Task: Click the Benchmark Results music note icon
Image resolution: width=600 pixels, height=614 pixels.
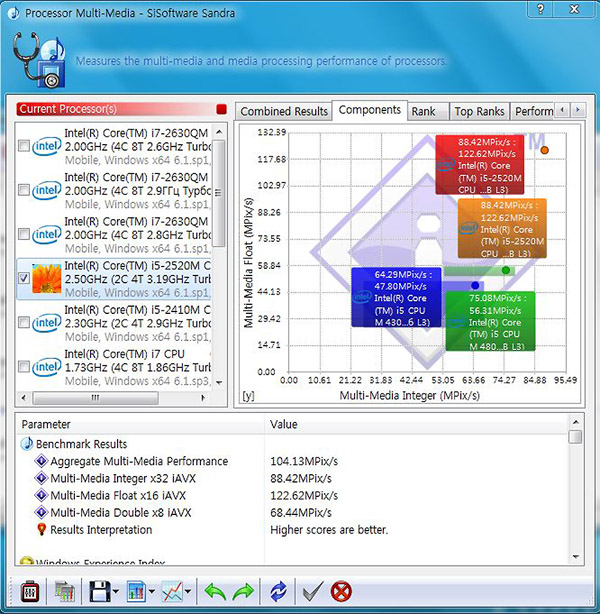Action: point(26,444)
